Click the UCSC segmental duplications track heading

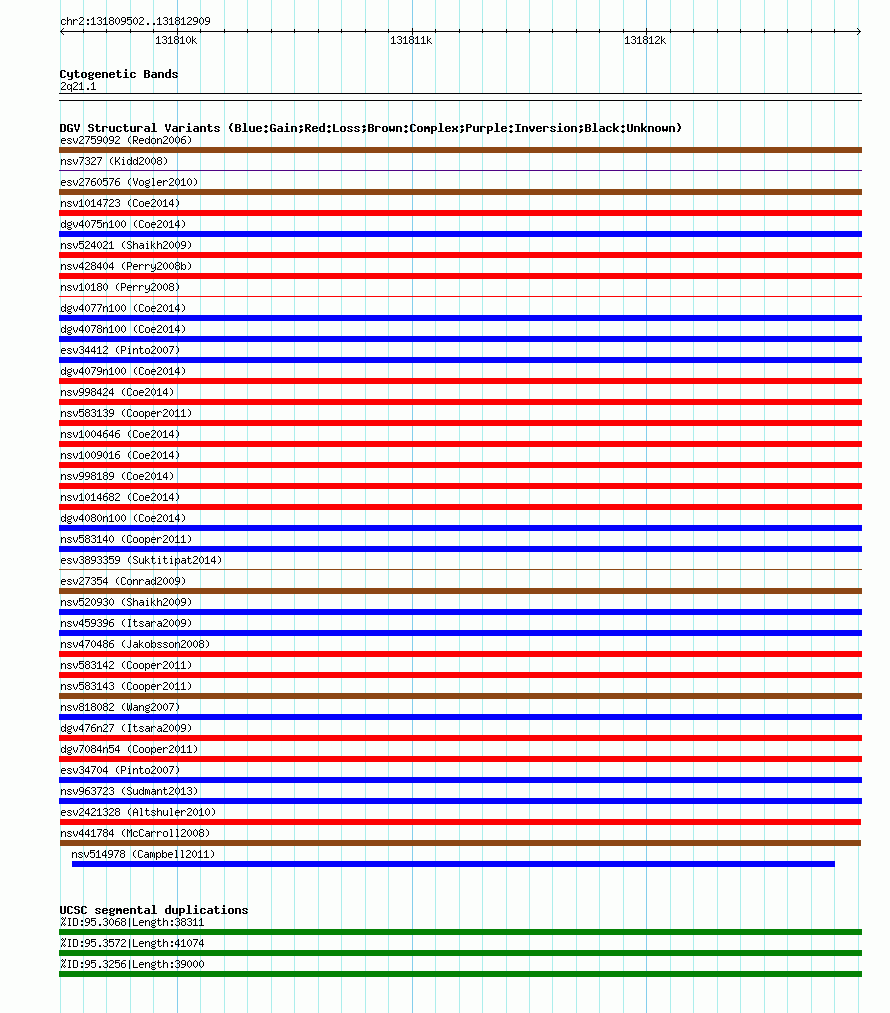154,910
